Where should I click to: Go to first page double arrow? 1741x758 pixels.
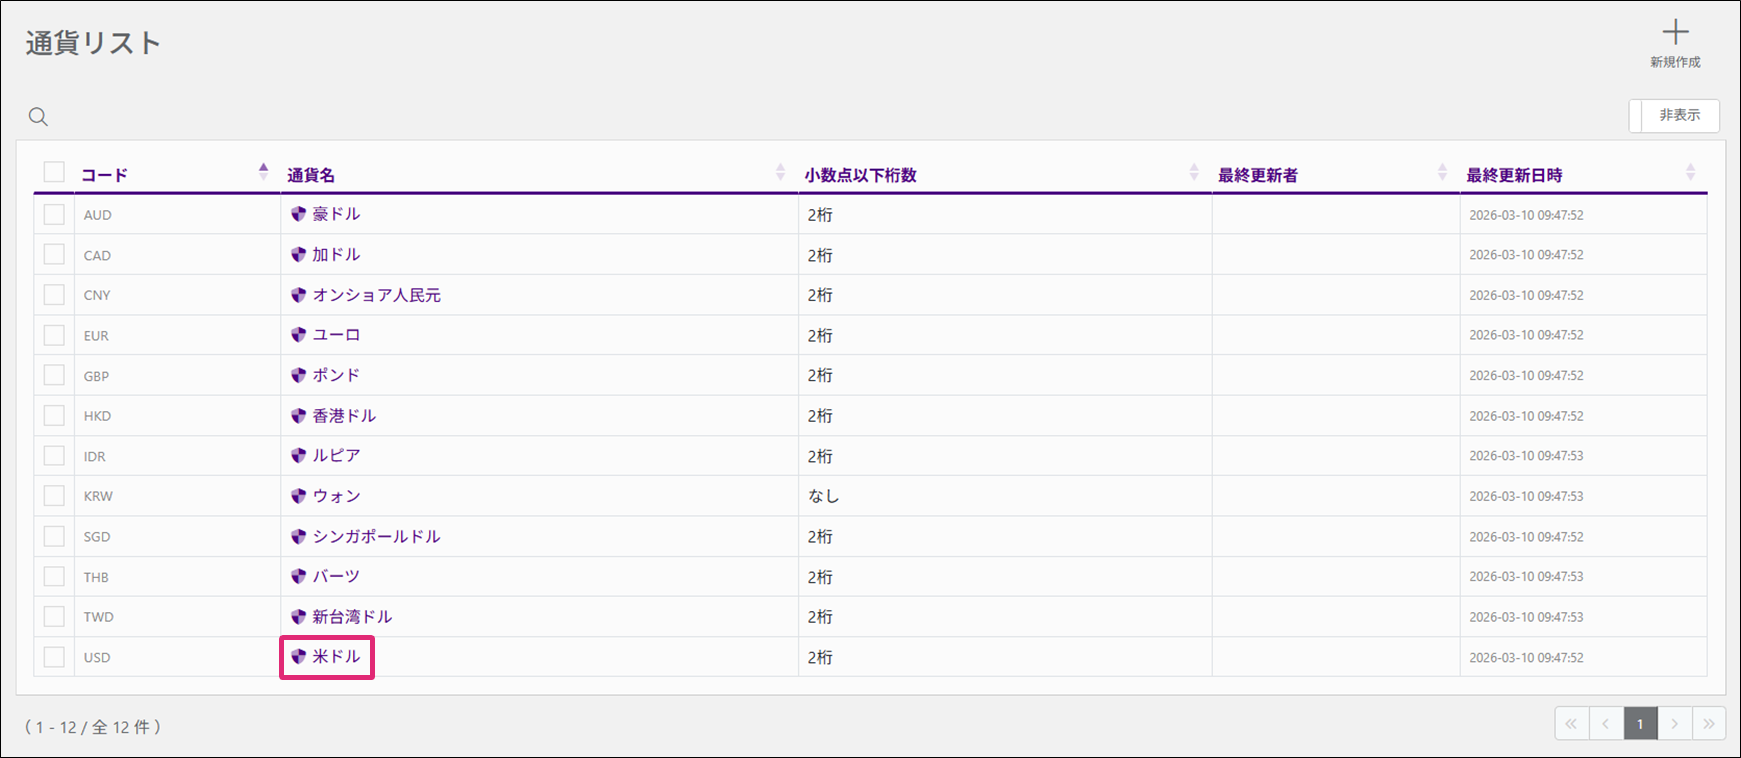[1571, 724]
